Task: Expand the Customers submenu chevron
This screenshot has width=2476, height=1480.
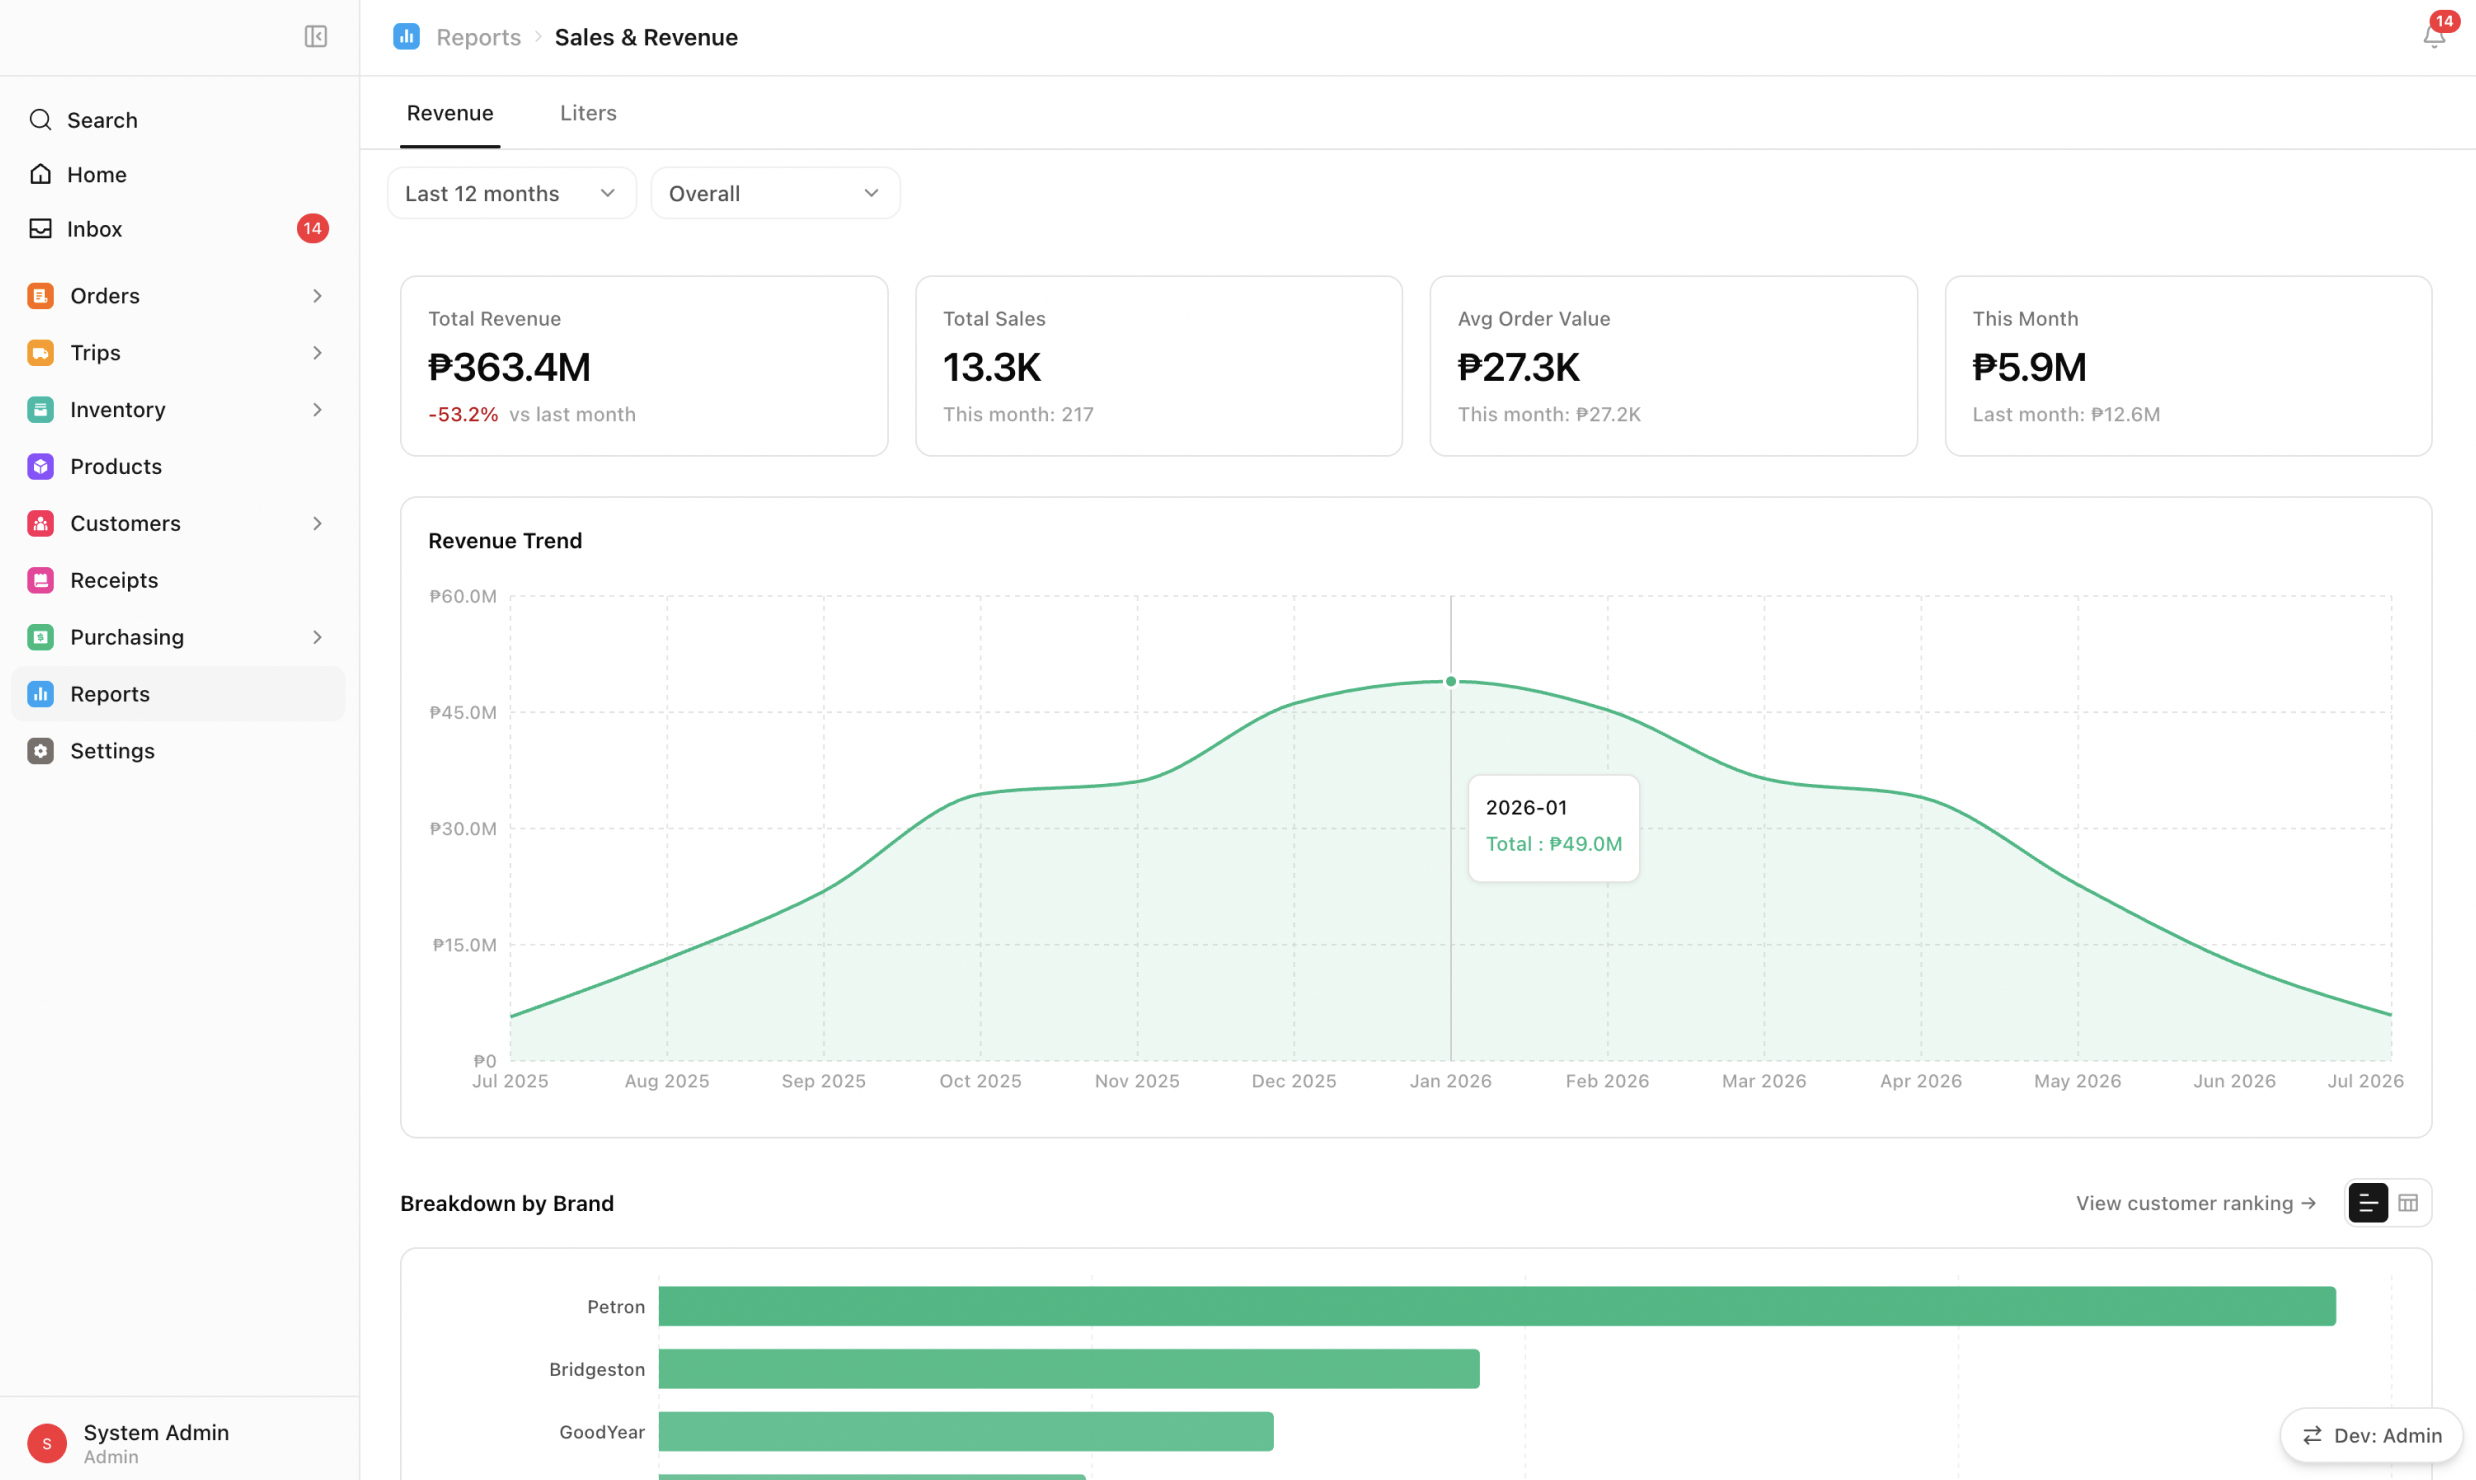Action: [x=317, y=524]
